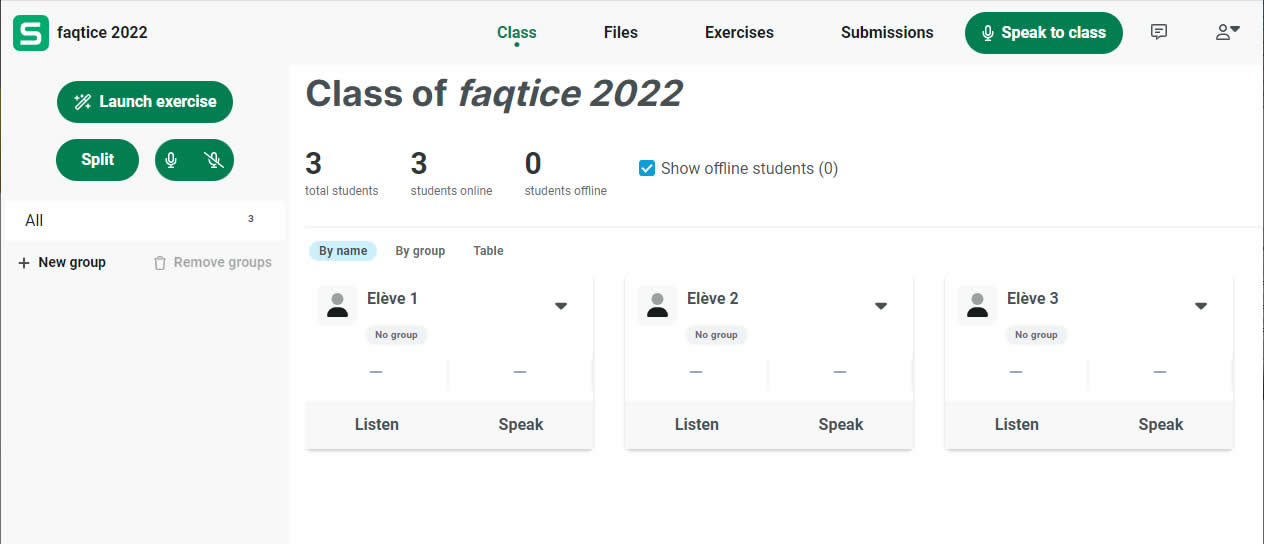Uncheck Show offline students checkbox
Viewport: 1264px width, 544px height.
tap(647, 168)
